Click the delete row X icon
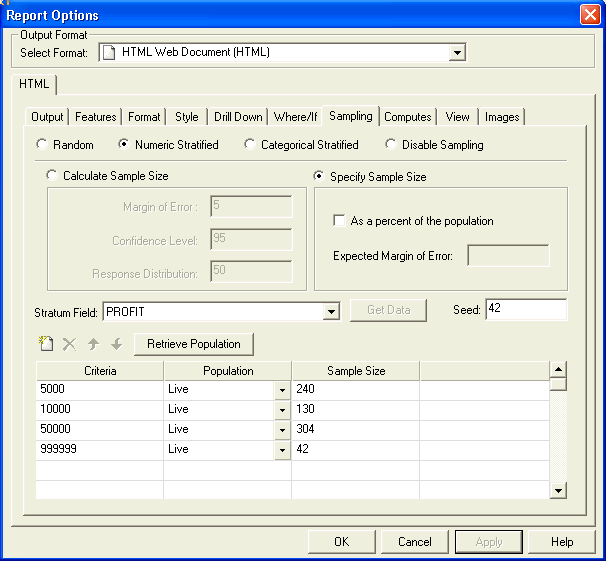This screenshot has width=606, height=561. [x=70, y=344]
